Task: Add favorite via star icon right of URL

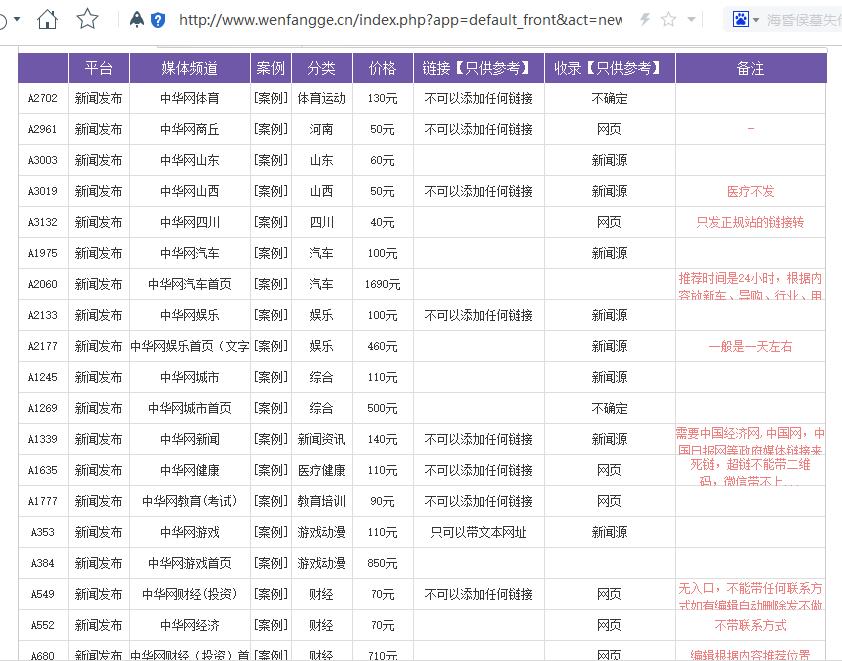Action: tap(669, 20)
